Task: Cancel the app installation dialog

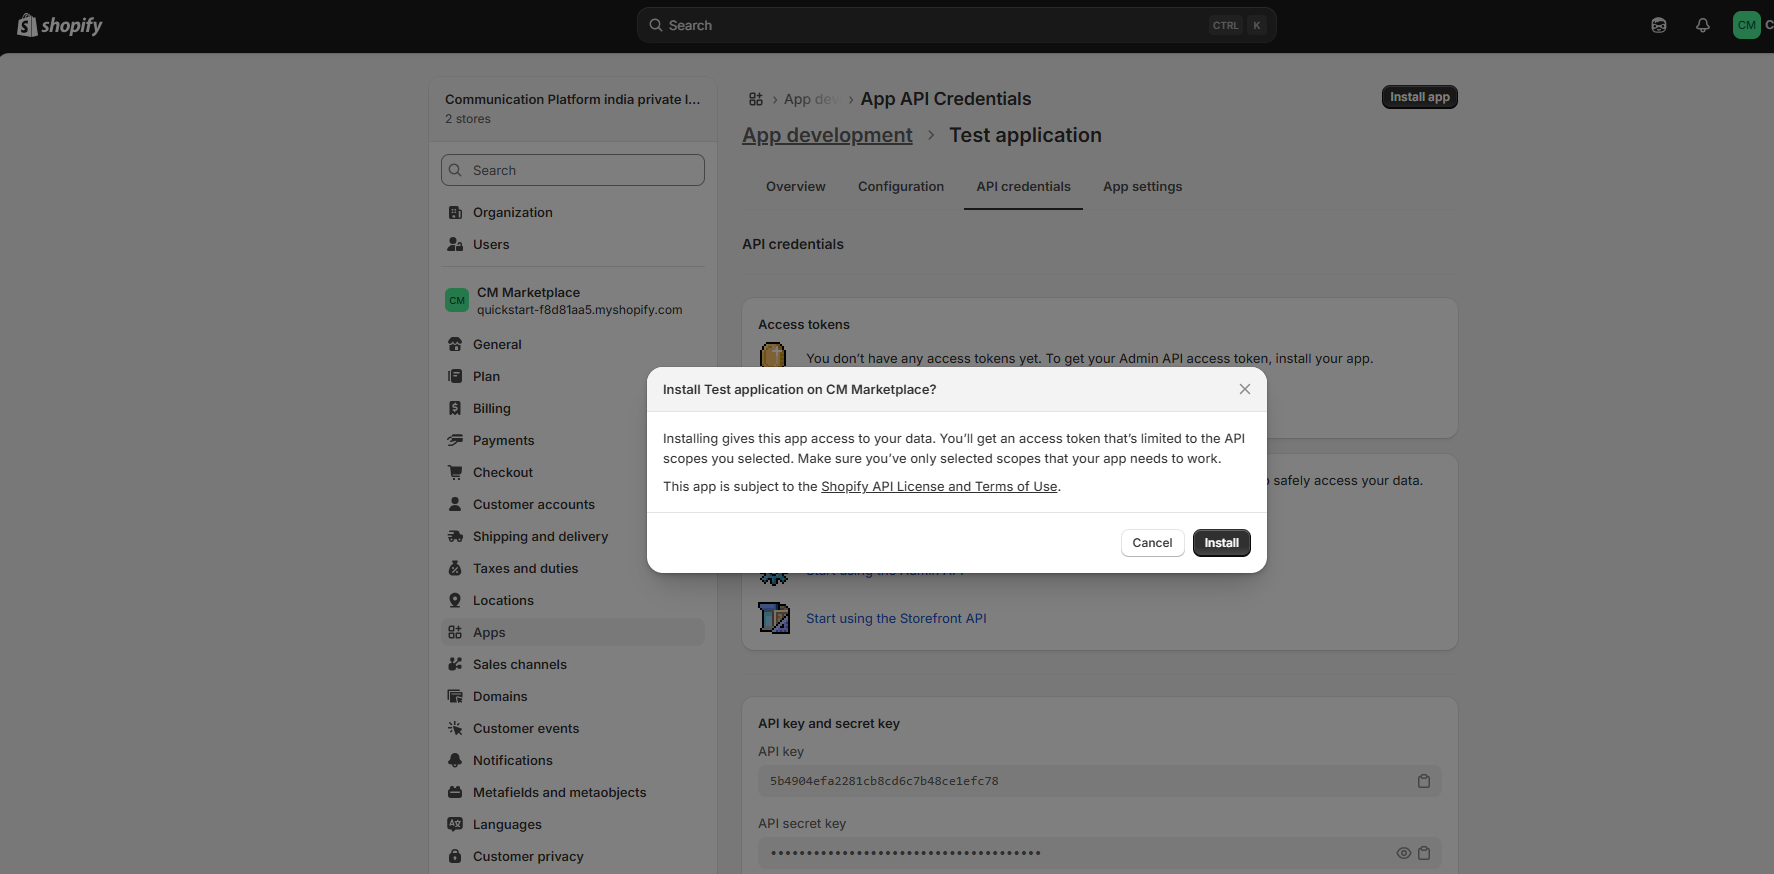Action: [1152, 543]
